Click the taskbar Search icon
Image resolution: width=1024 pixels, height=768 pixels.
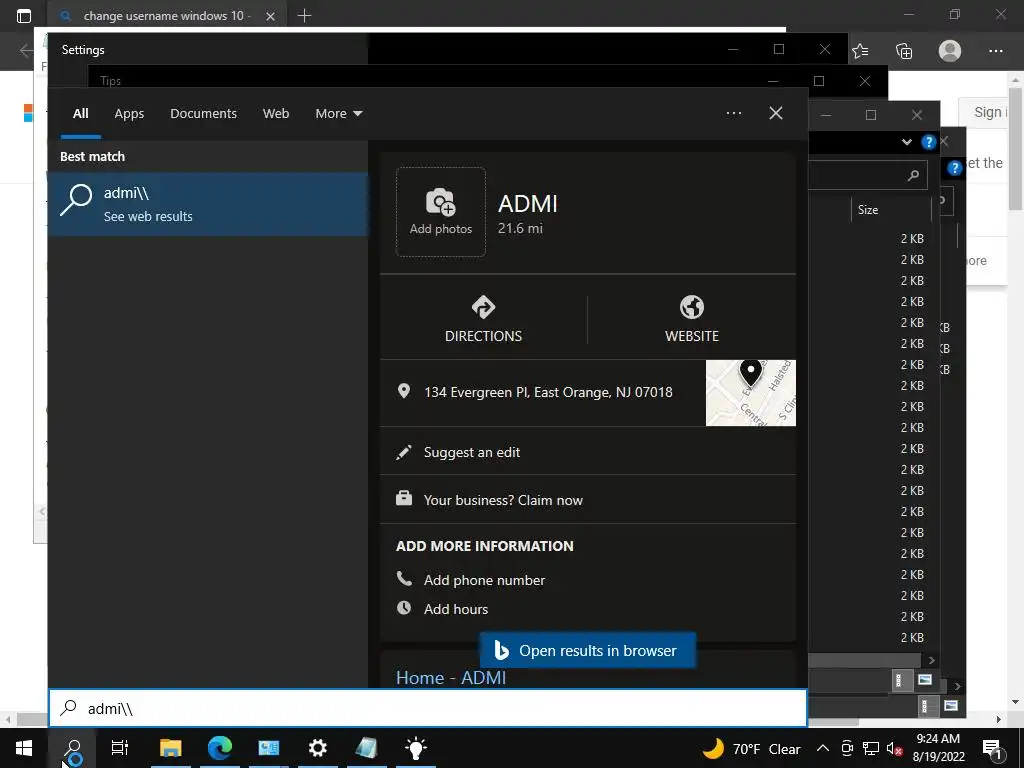pos(72,749)
